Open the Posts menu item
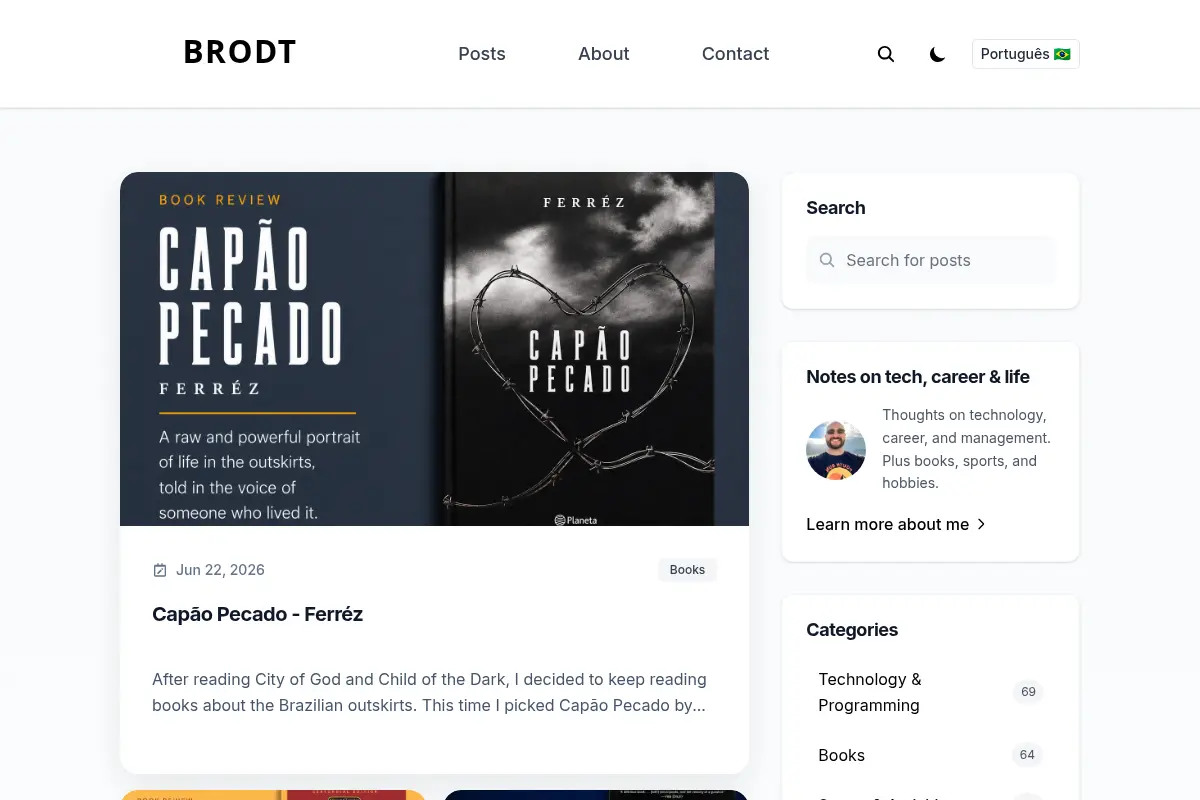 [x=482, y=54]
